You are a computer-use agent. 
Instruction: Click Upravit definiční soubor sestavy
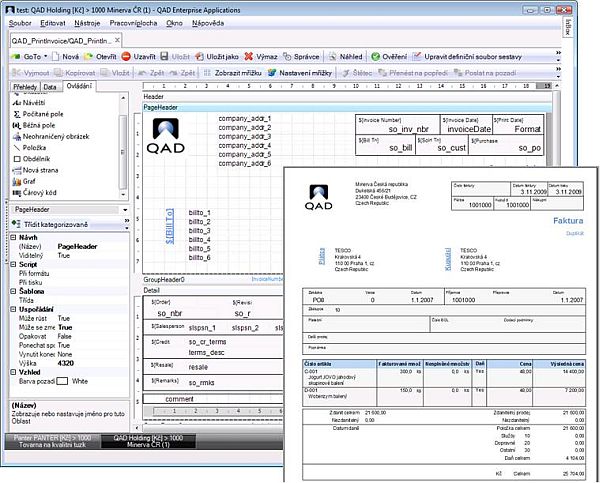tap(467, 57)
